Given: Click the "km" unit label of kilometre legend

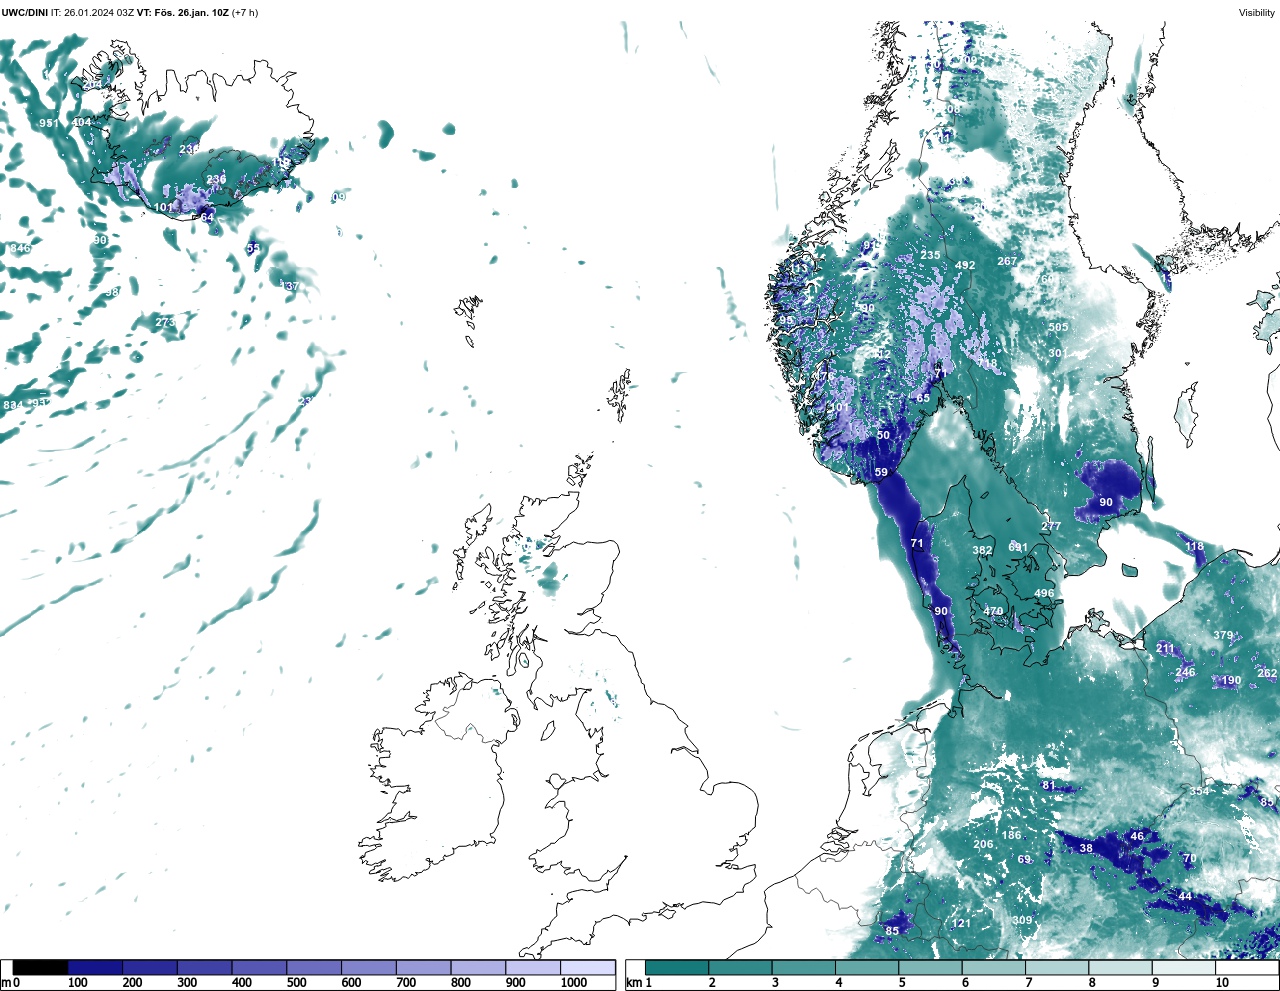Looking at the screenshot, I should point(633,983).
